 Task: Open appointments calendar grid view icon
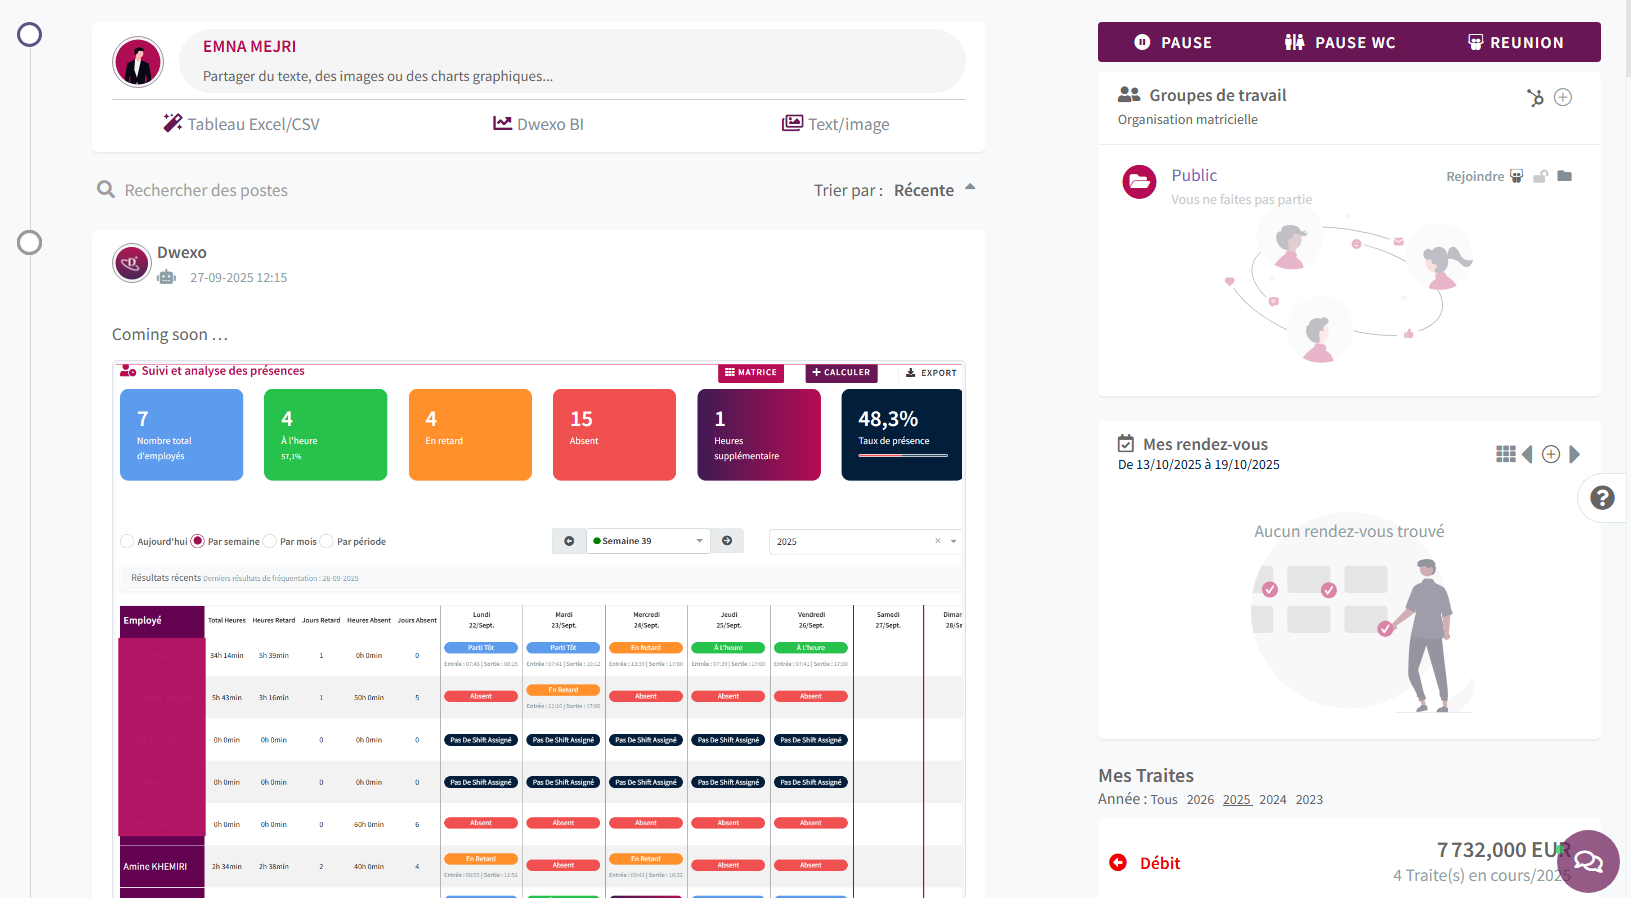point(1505,454)
